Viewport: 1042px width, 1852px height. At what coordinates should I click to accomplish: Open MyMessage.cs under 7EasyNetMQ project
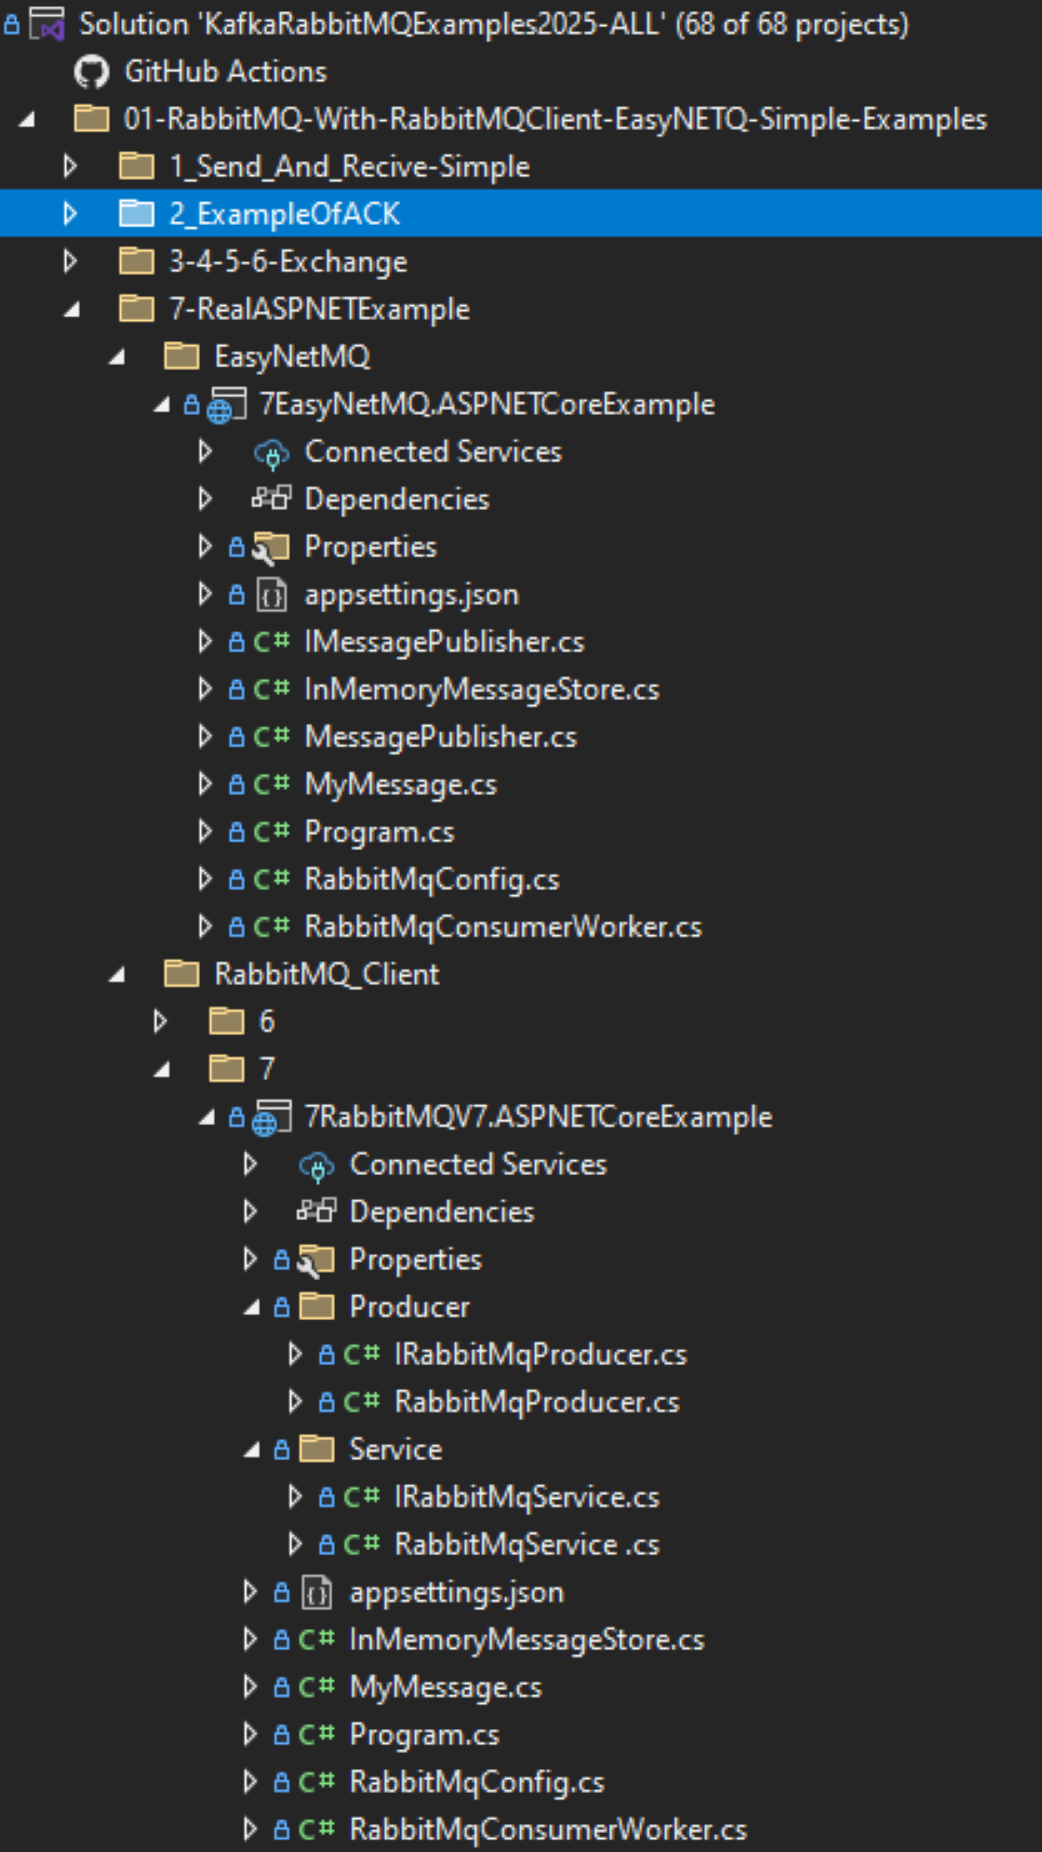[400, 785]
